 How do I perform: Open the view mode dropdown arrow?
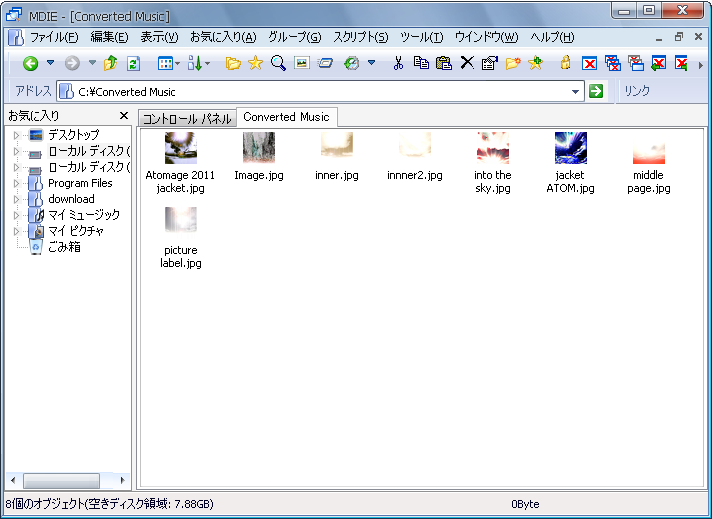point(177,63)
